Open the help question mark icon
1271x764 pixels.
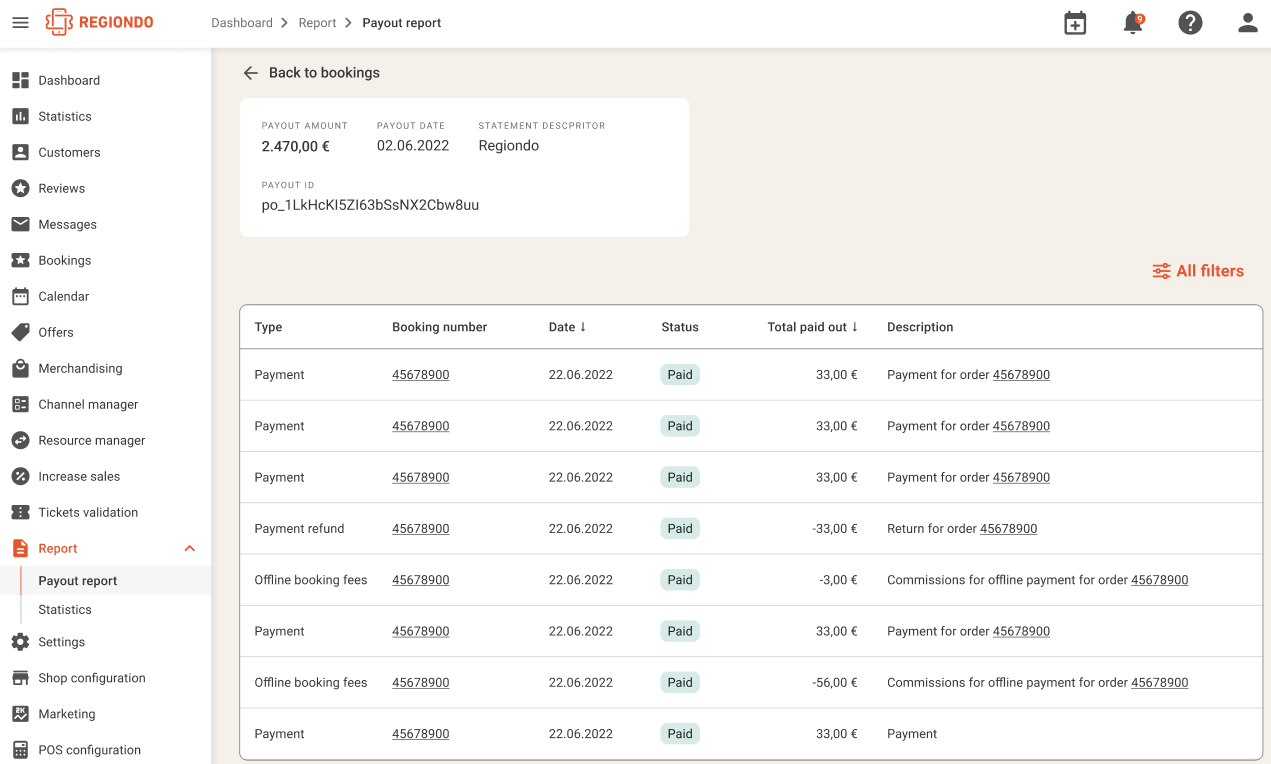[1190, 23]
